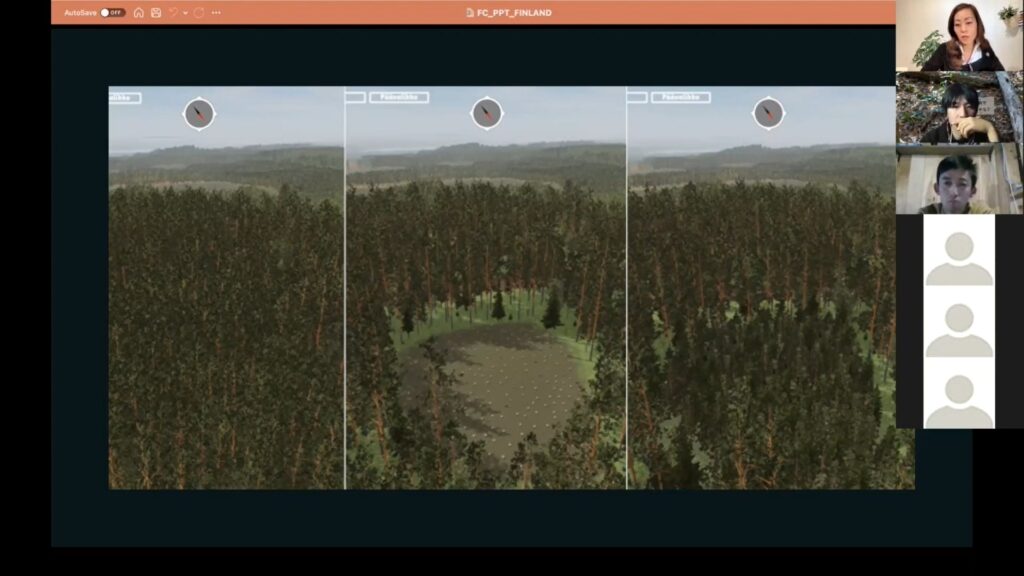Click the bottom blank avatar participant tile
1024x576 pixels.
click(x=959, y=393)
